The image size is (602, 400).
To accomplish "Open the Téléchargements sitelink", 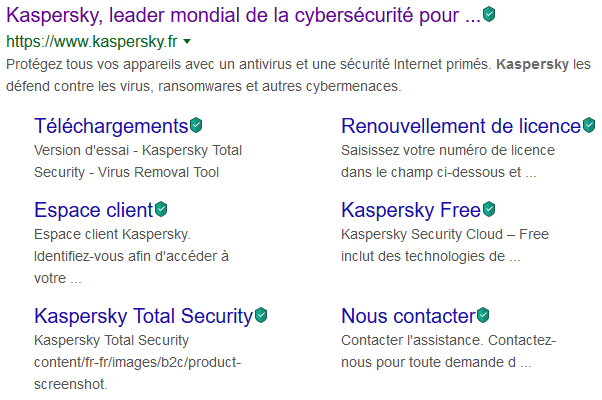I will (111, 127).
